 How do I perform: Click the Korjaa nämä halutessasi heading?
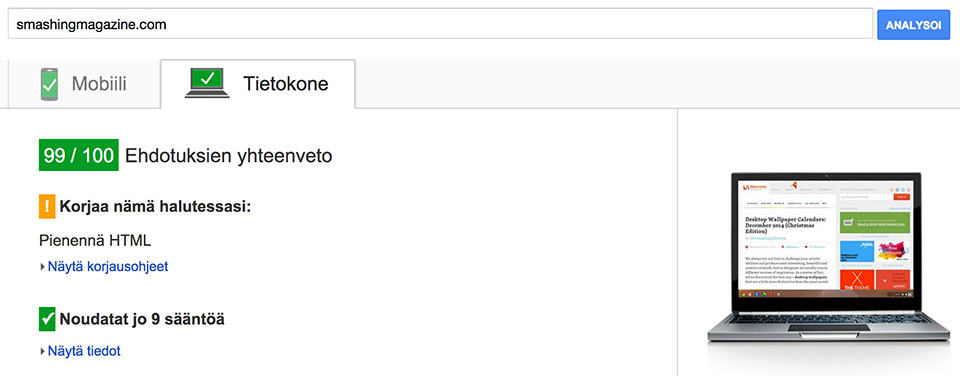tap(156, 207)
